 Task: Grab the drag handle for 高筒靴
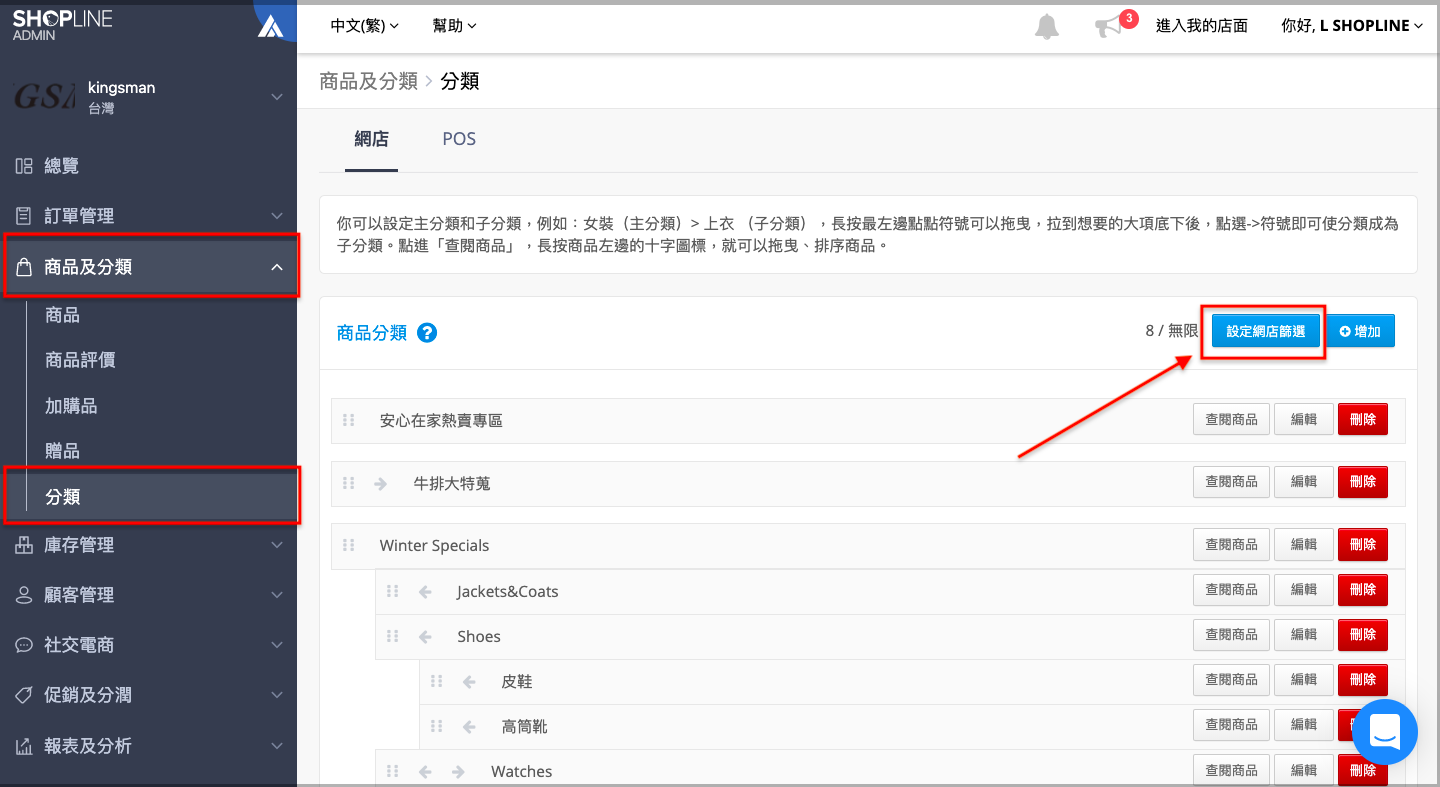(436, 726)
